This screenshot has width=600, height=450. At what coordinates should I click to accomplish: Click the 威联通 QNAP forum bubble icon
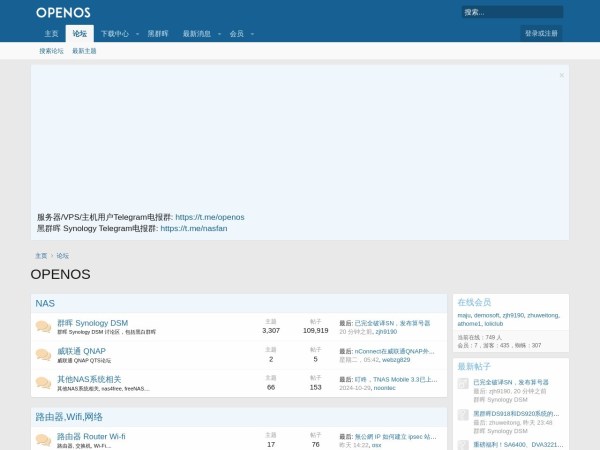tap(43, 355)
